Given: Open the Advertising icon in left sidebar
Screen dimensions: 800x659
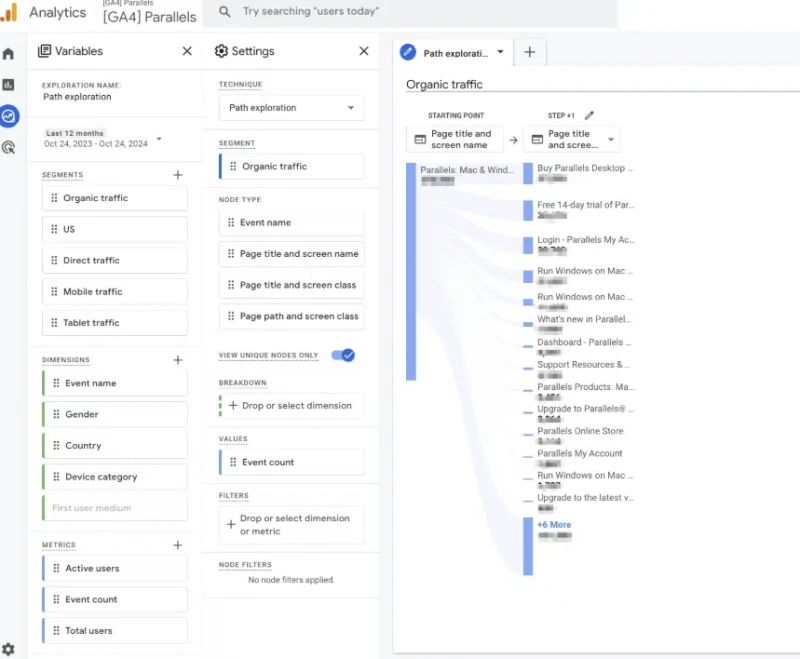Looking at the screenshot, I should click(x=8, y=148).
